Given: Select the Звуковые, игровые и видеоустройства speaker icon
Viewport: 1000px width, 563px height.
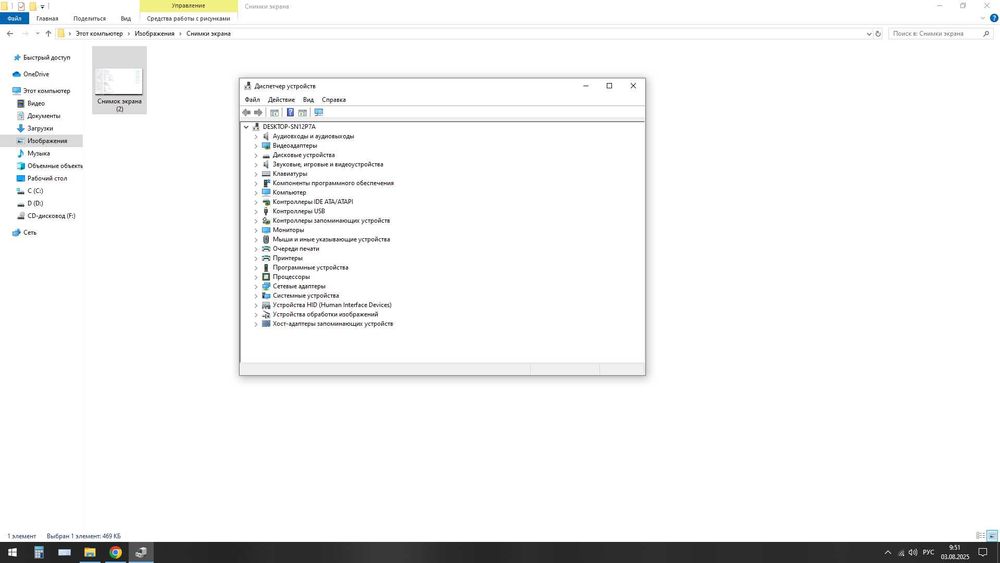Looking at the screenshot, I should pyautogui.click(x=266, y=165).
